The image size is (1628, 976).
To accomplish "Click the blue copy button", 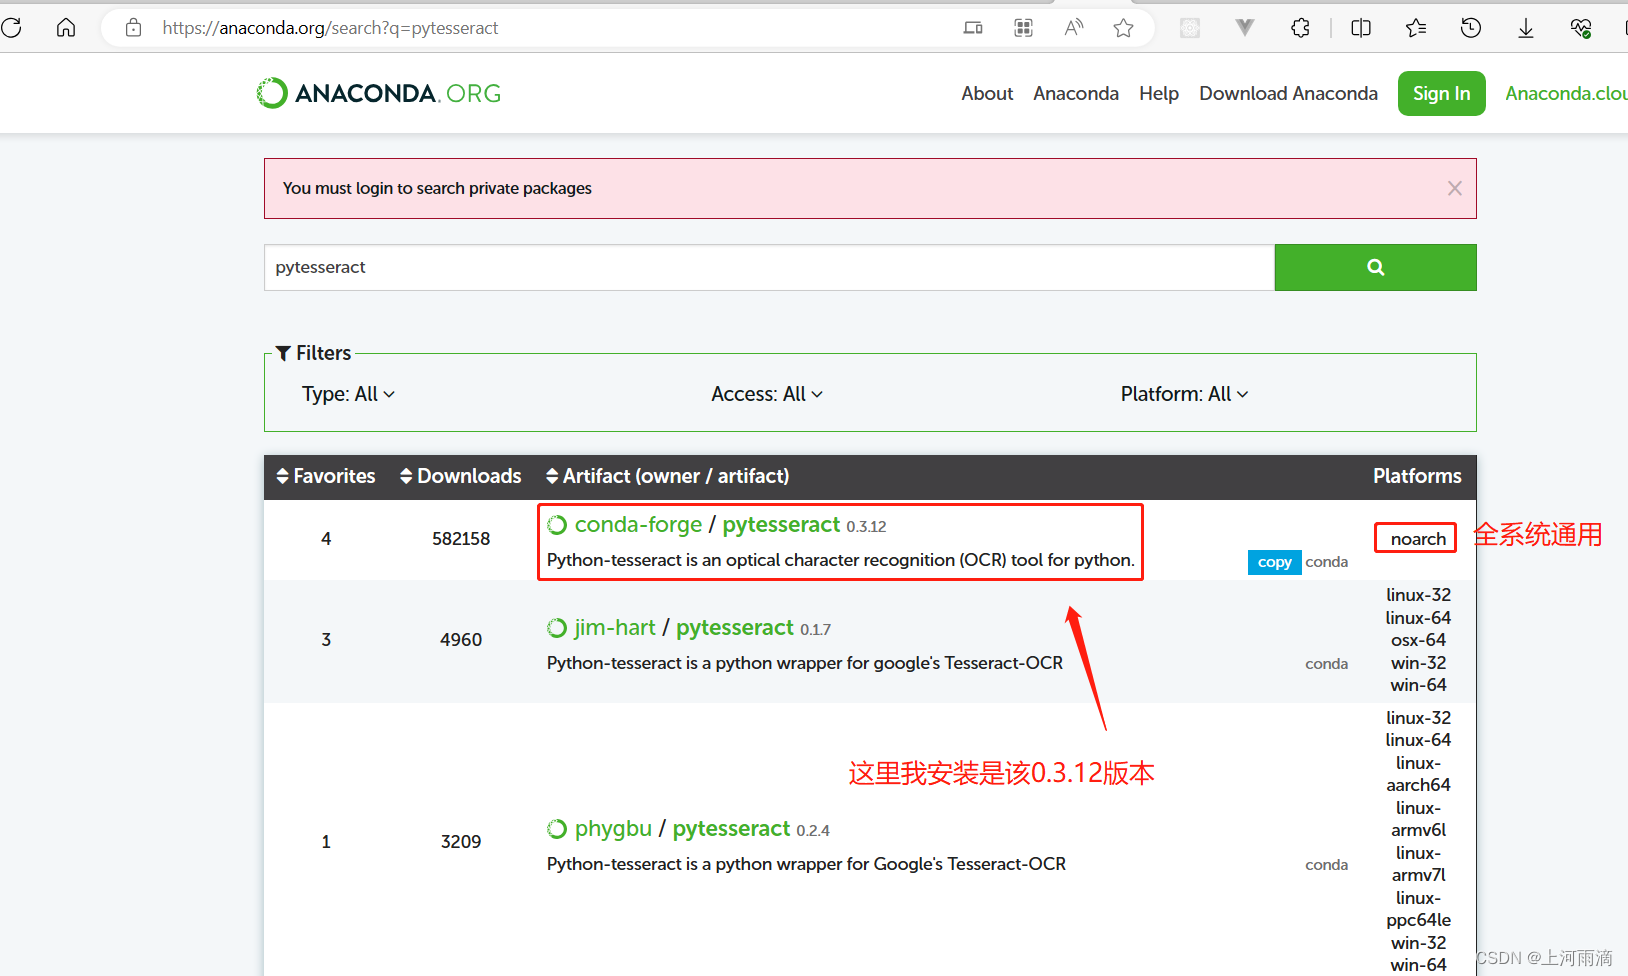I will [1274, 562].
